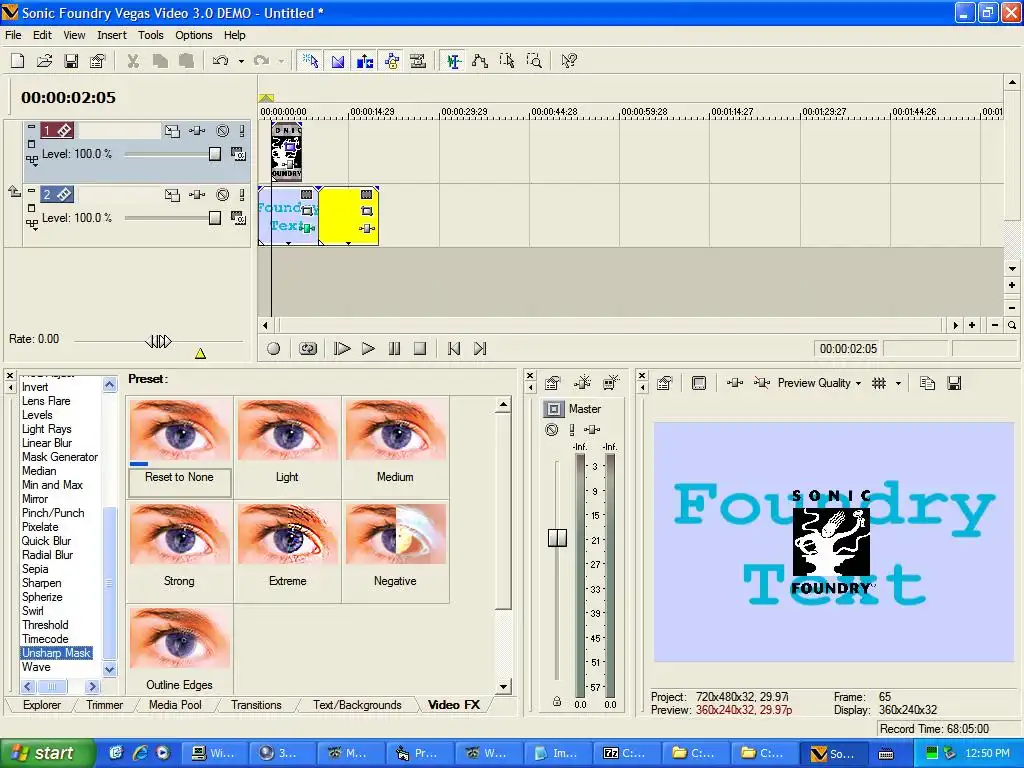The height and width of the screenshot is (768, 1024).
Task: Toggle Auto Ripple toolbar button
Action: pos(365,61)
